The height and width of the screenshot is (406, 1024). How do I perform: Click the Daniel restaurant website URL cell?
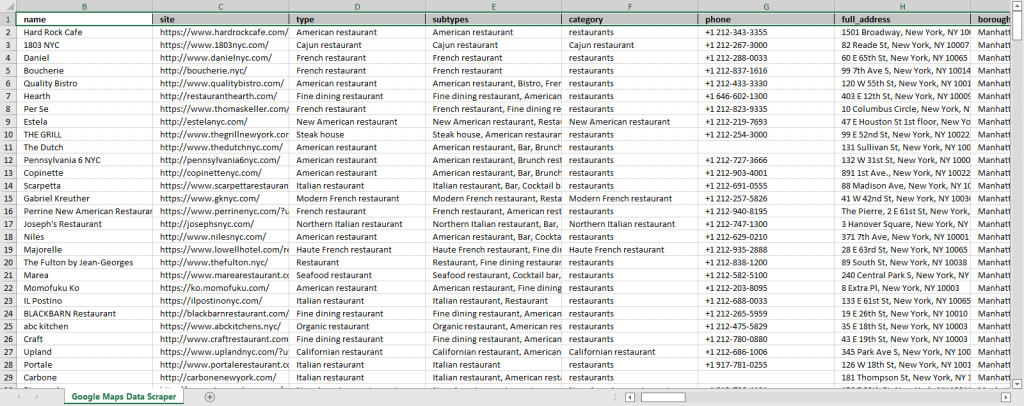tap(220, 58)
